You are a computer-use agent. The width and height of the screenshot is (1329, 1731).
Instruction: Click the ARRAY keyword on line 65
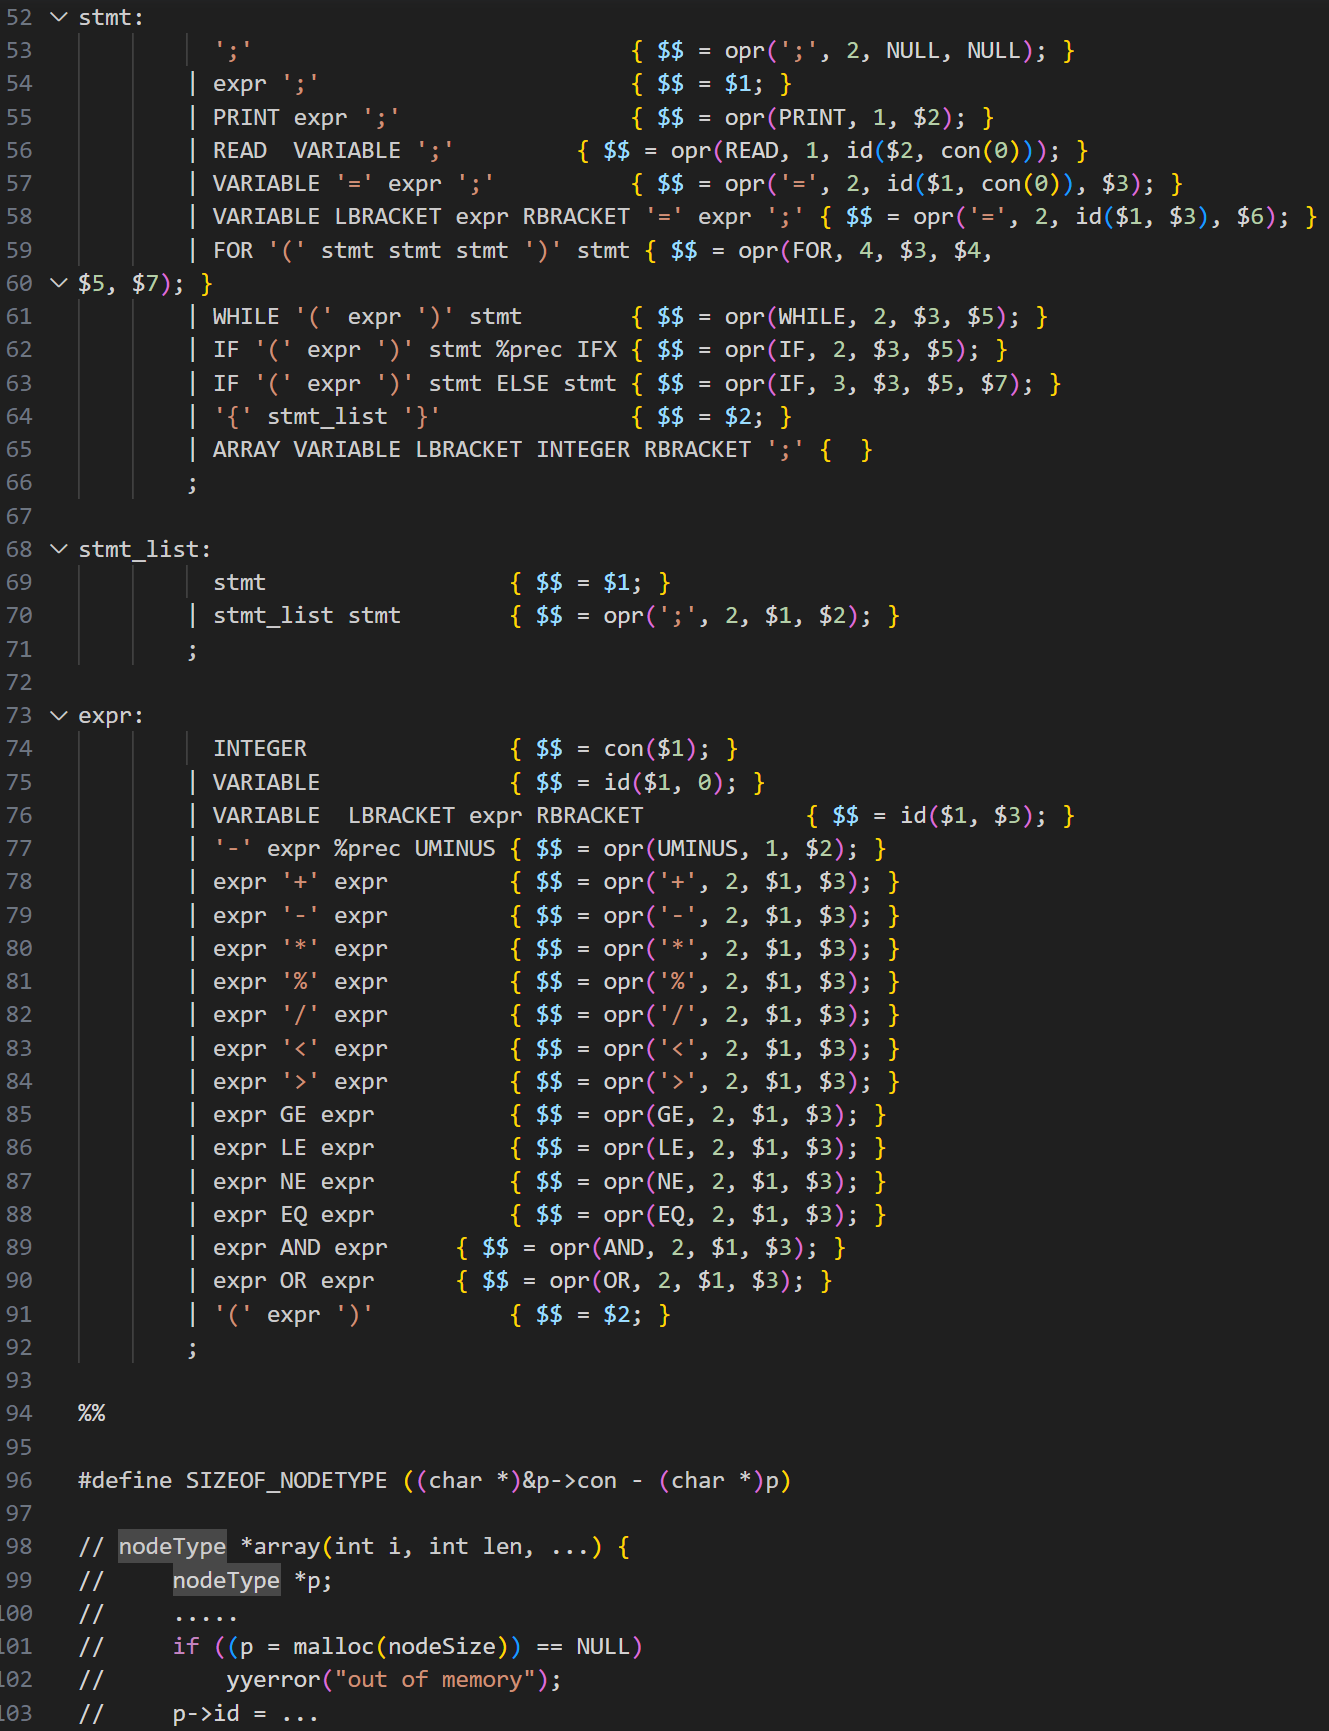246,450
